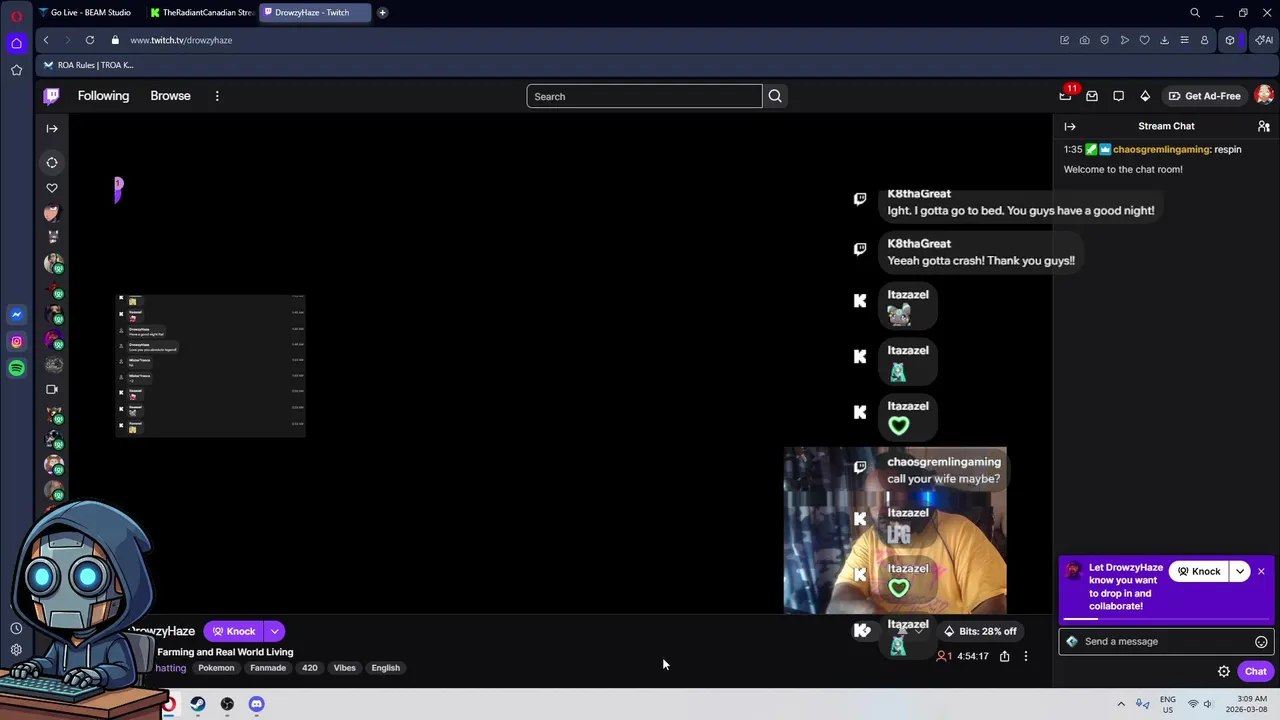Open the Twitch whispers inbox icon
Viewport: 1280px width, 720px height.
tap(1092, 96)
